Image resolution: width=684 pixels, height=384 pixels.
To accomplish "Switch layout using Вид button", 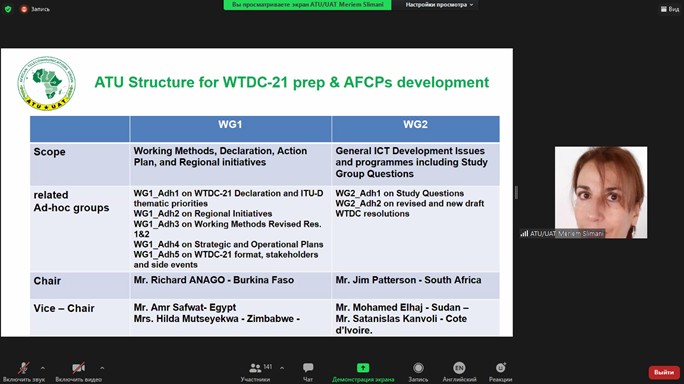I will click(670, 9).
